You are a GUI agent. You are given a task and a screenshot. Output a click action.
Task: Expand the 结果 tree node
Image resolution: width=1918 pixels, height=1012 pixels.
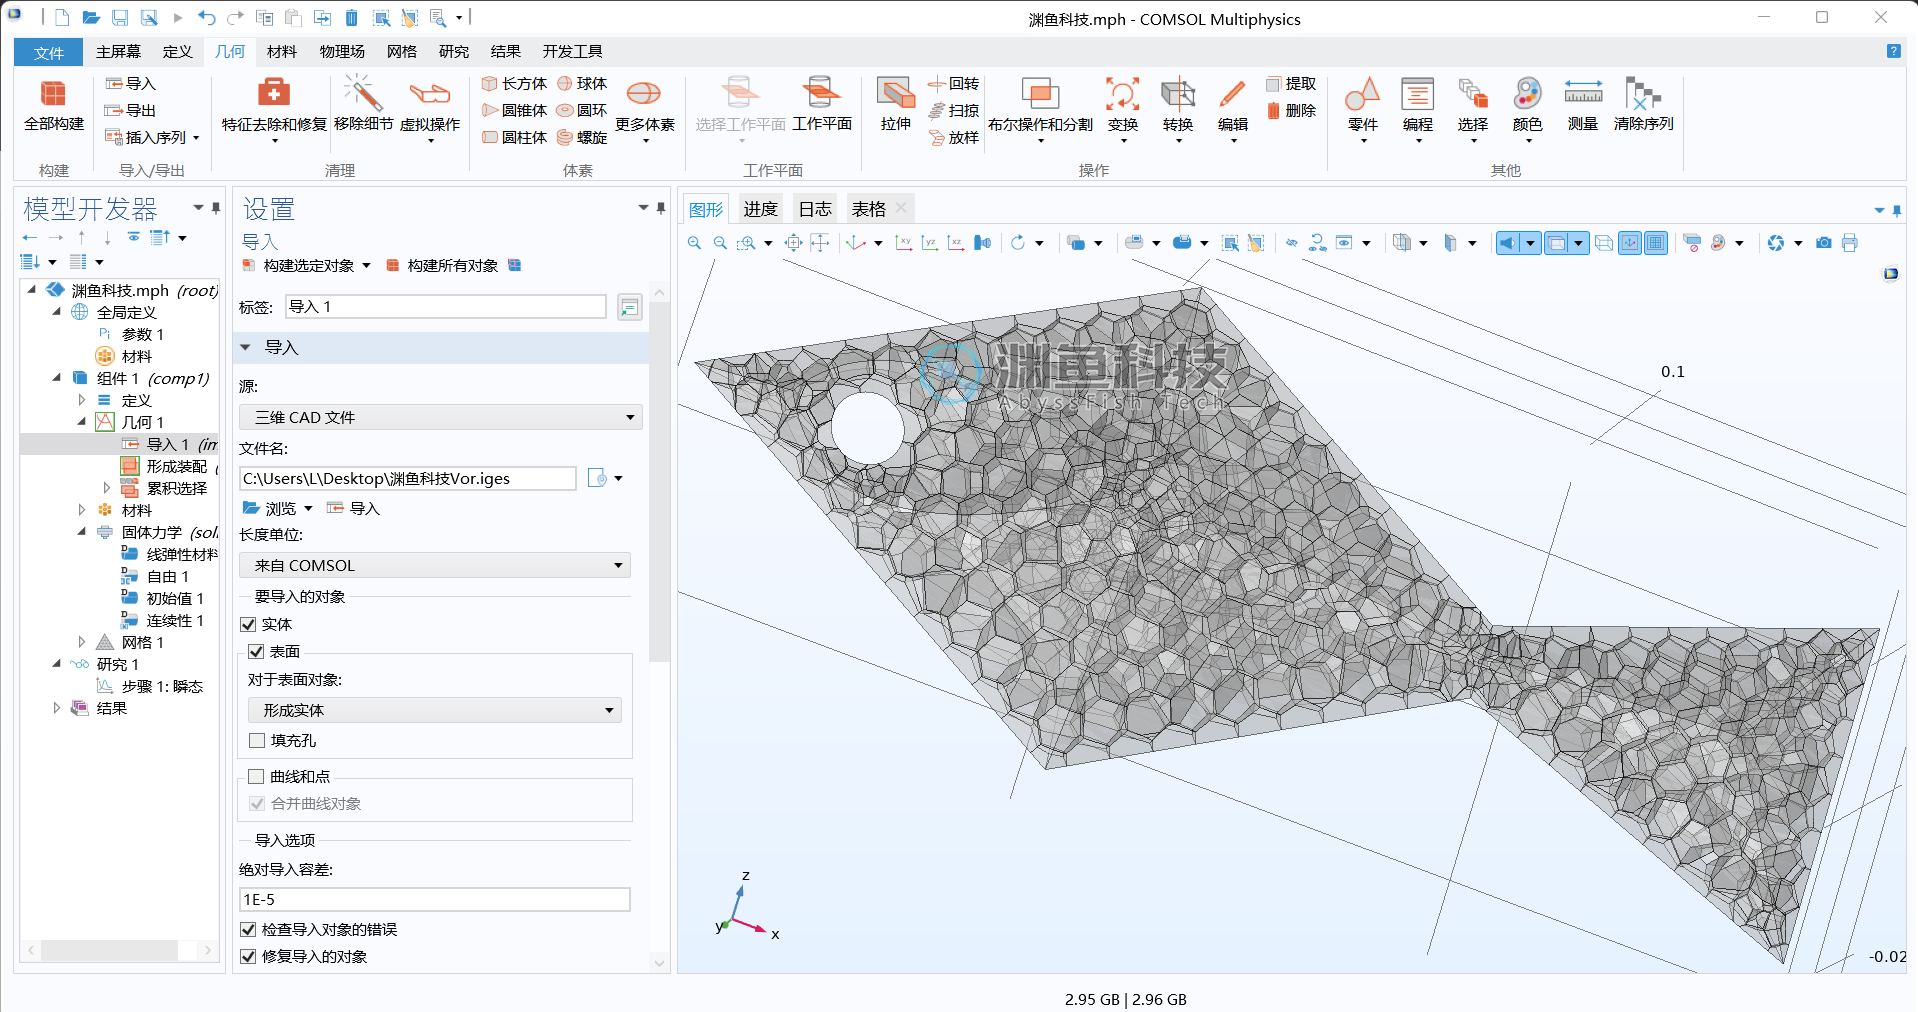(57, 708)
